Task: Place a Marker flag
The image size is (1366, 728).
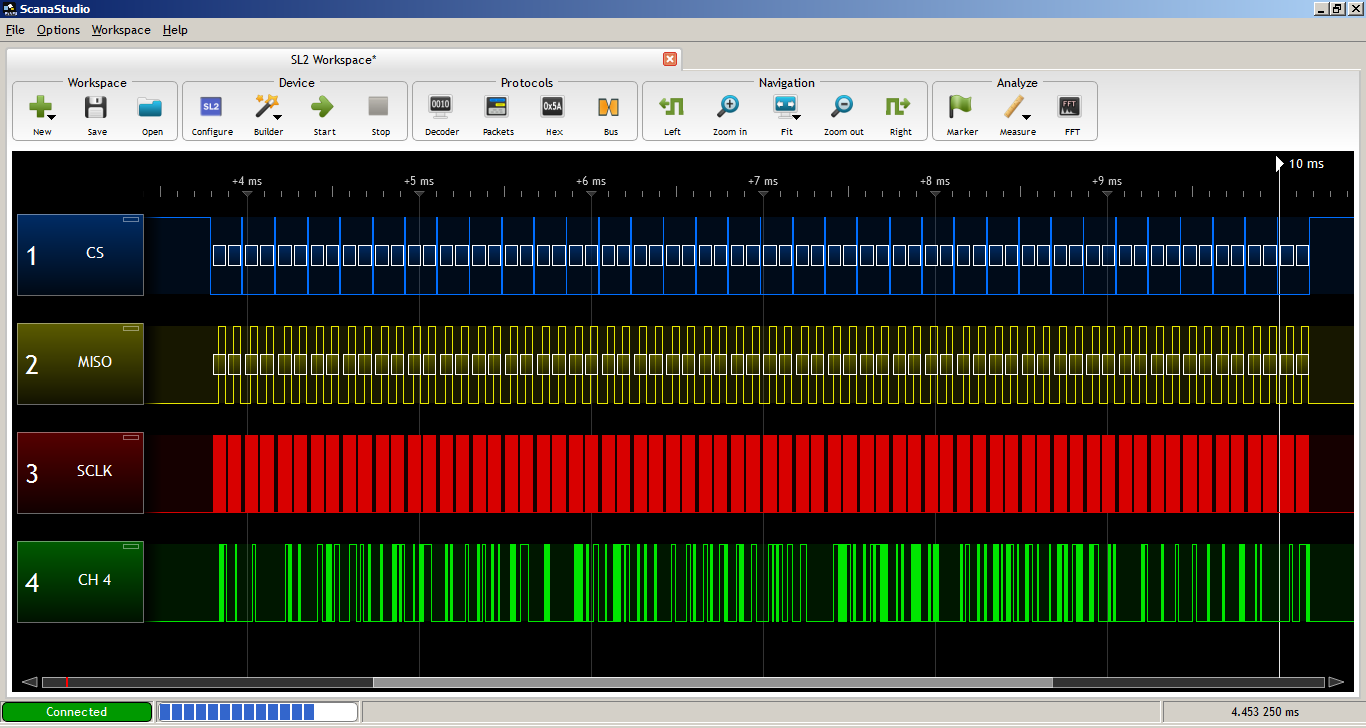Action: (x=961, y=110)
